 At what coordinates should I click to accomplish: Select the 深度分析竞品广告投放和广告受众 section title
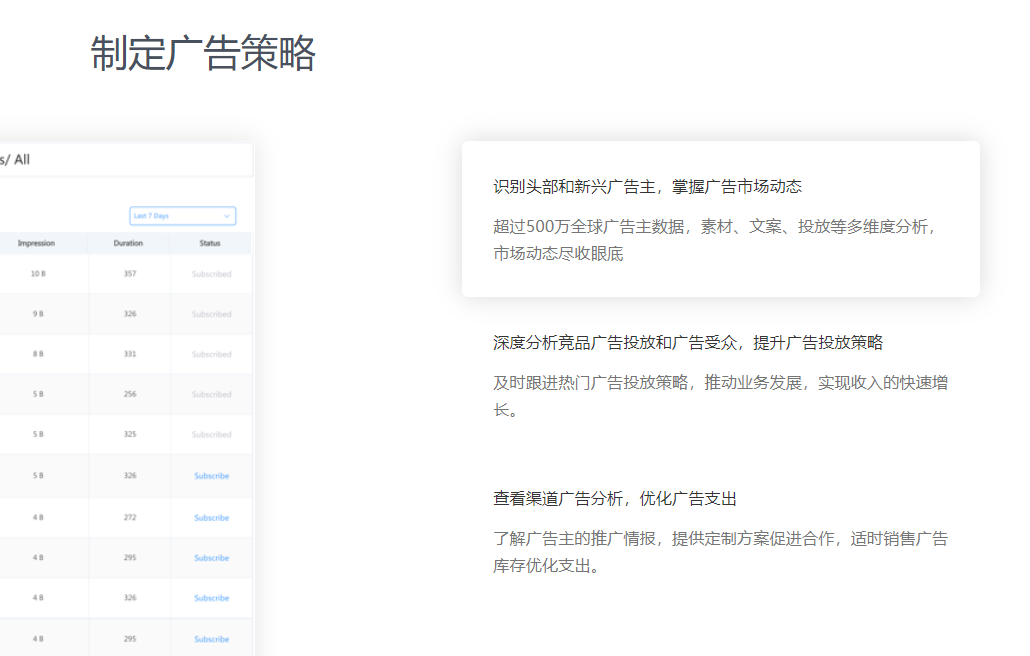(x=688, y=343)
